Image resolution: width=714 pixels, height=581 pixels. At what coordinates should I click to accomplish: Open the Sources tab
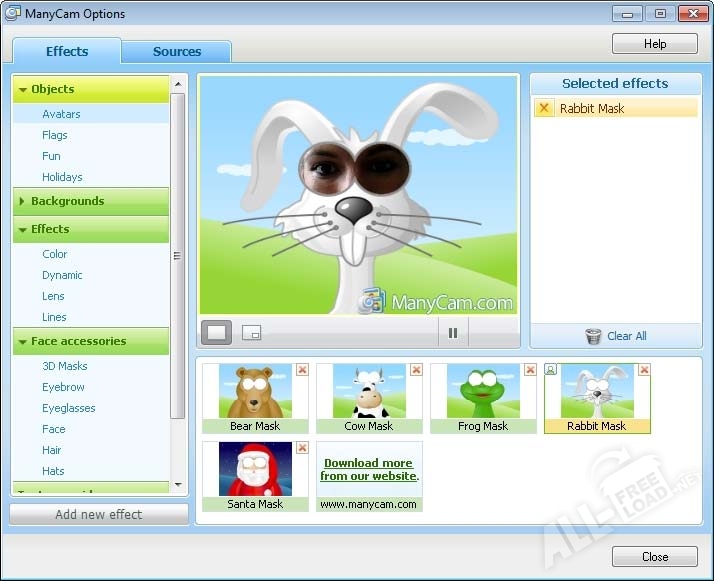coord(177,51)
